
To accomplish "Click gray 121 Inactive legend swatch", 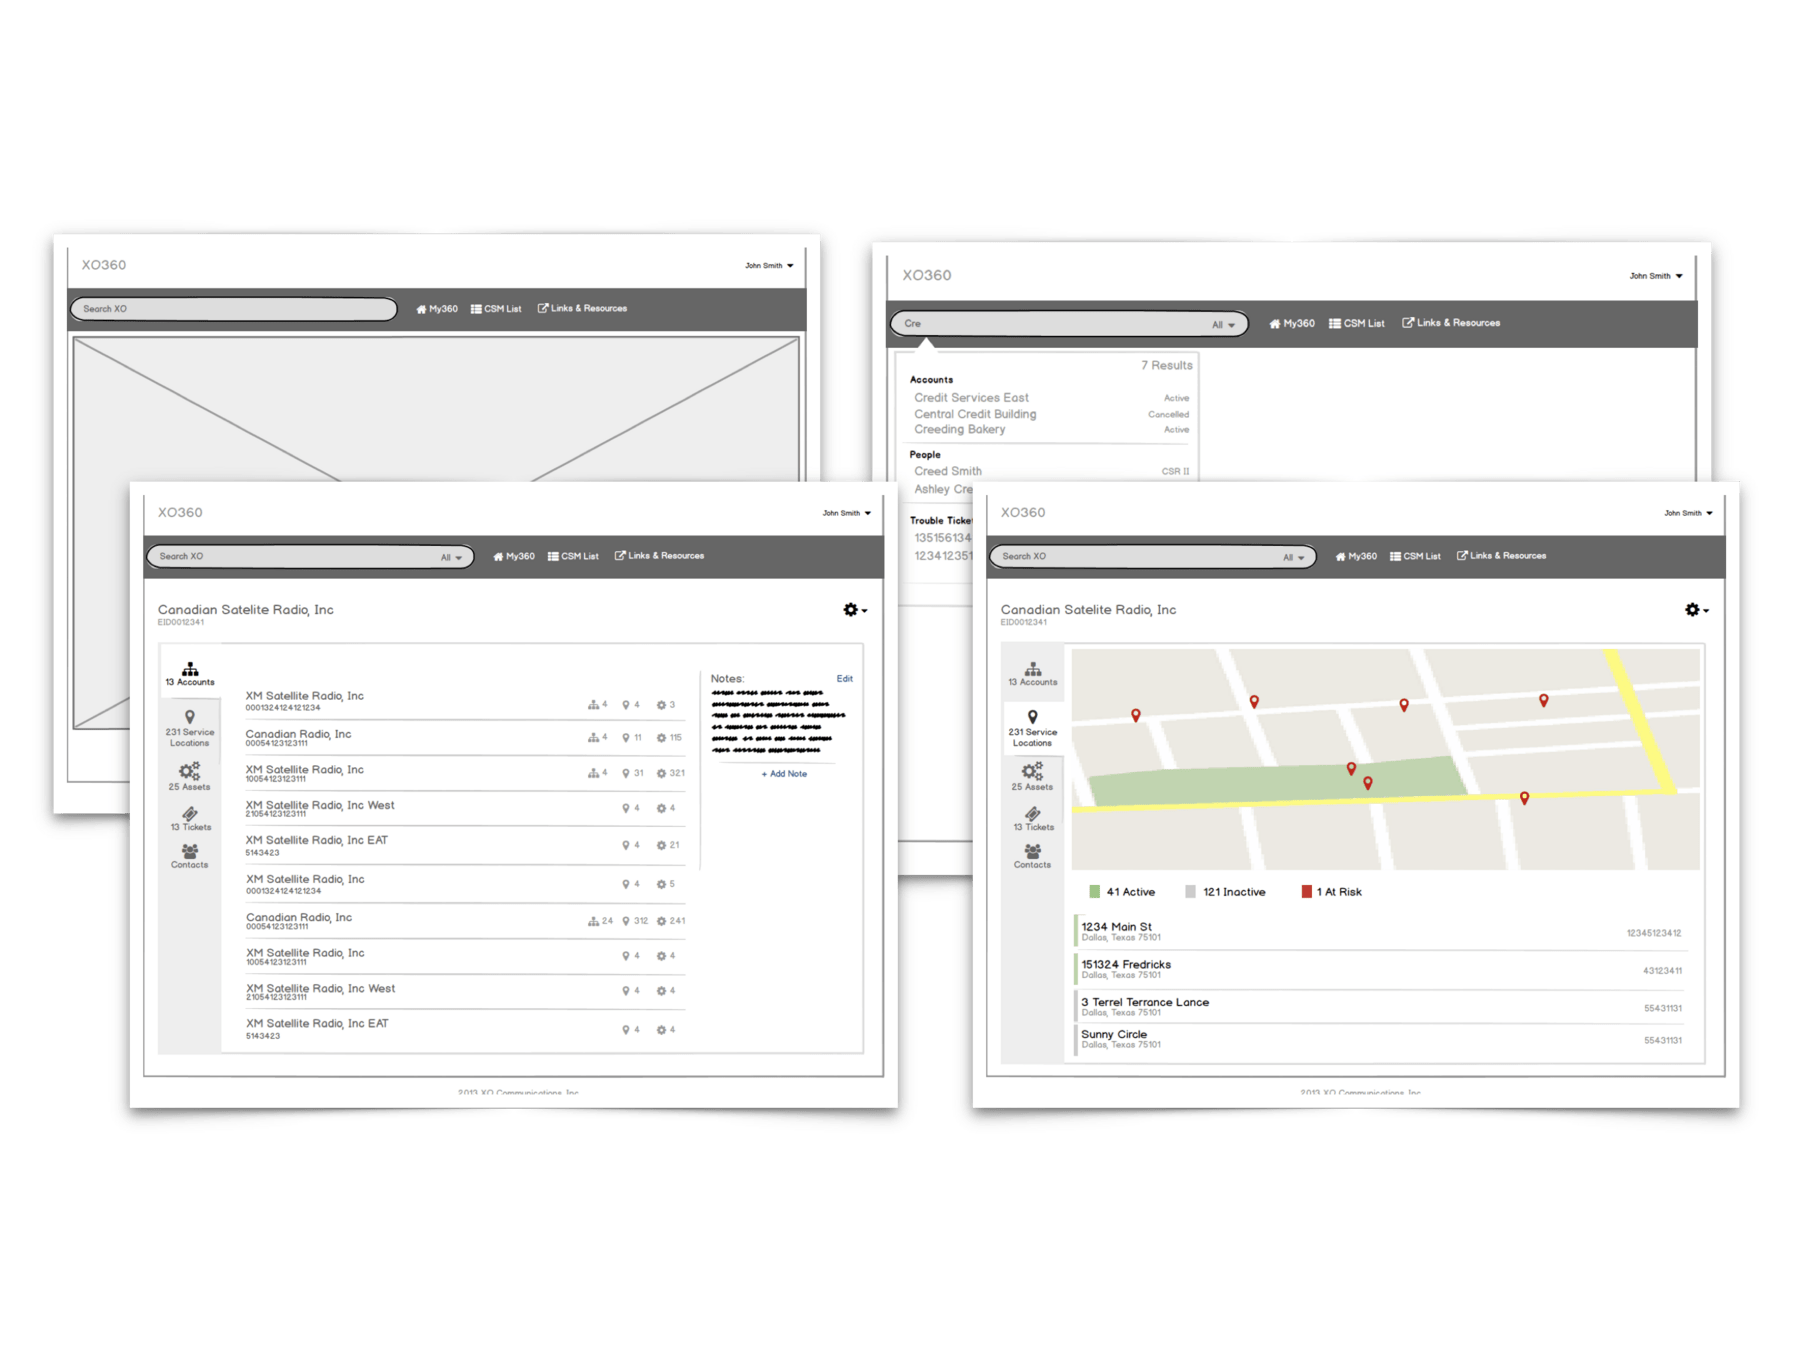I will click(1190, 891).
